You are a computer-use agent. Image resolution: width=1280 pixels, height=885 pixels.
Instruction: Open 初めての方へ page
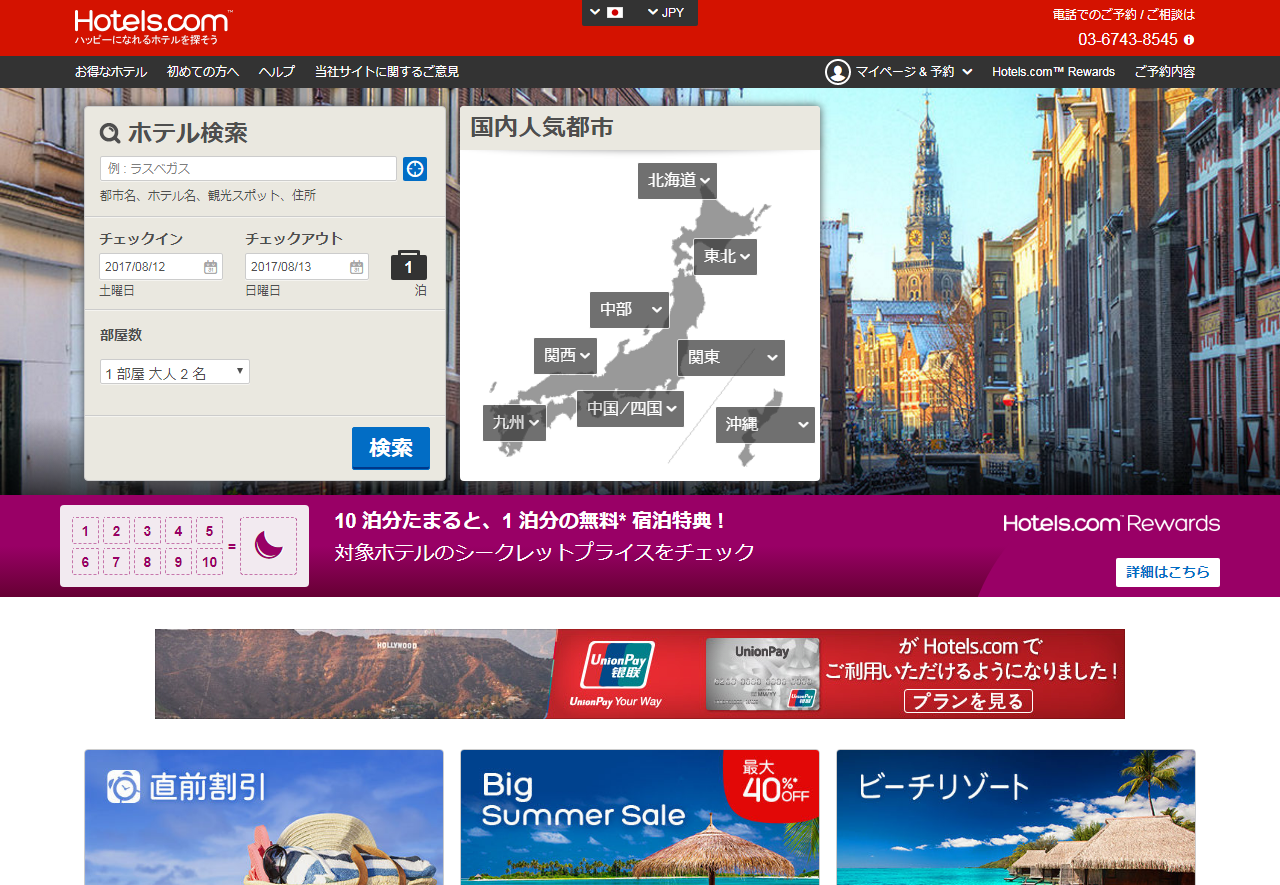(x=203, y=72)
